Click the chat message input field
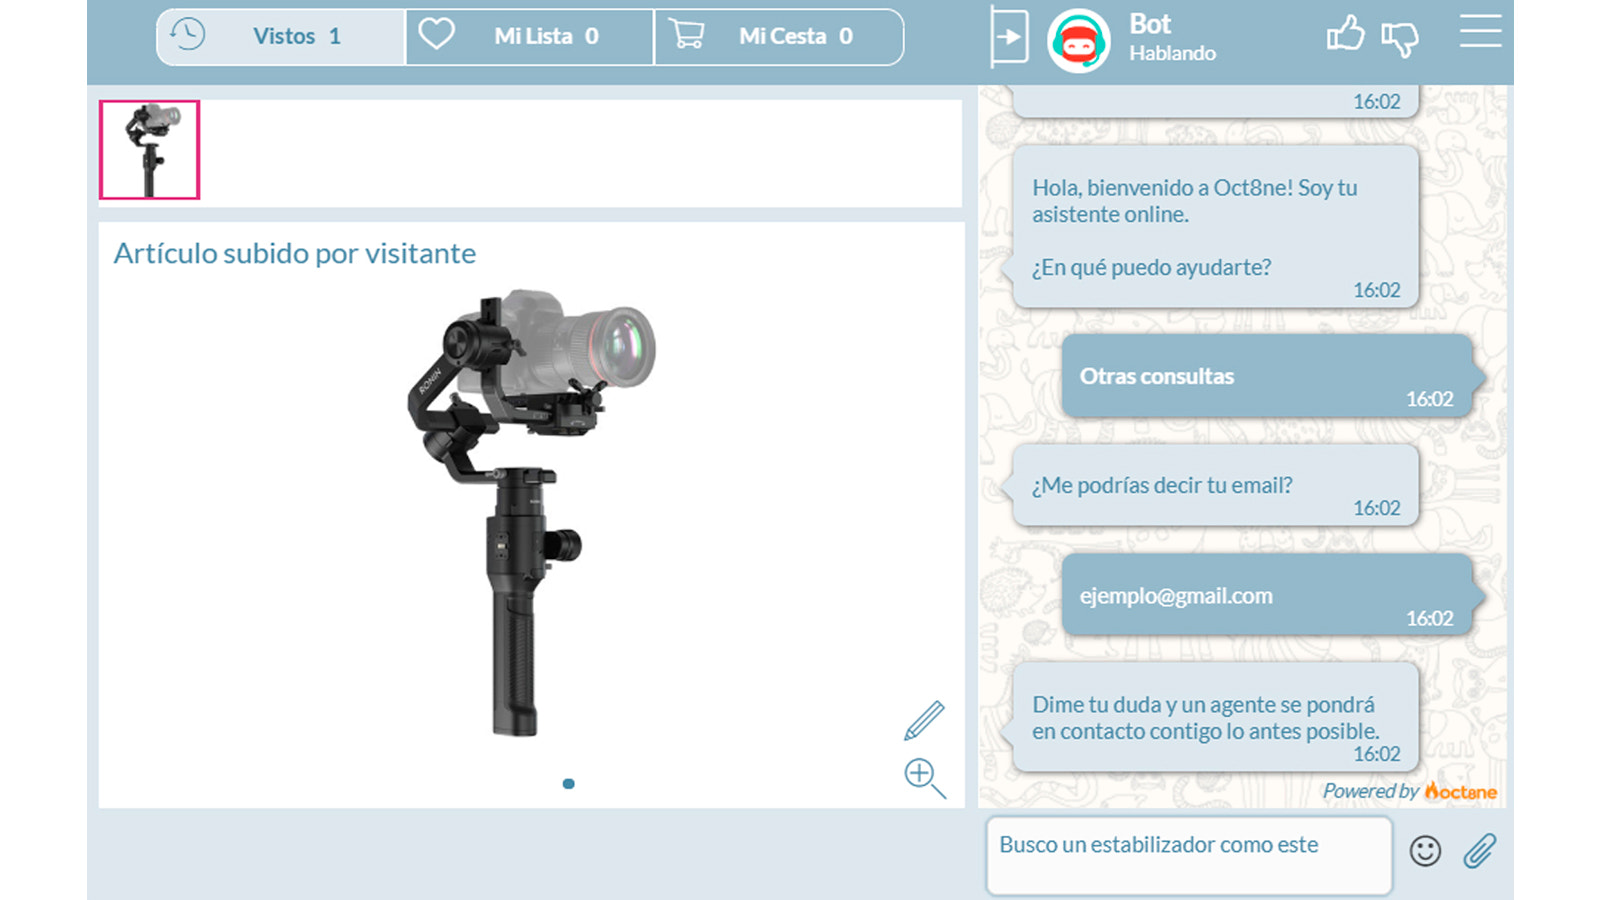This screenshot has height=900, width=1600. point(1189,856)
